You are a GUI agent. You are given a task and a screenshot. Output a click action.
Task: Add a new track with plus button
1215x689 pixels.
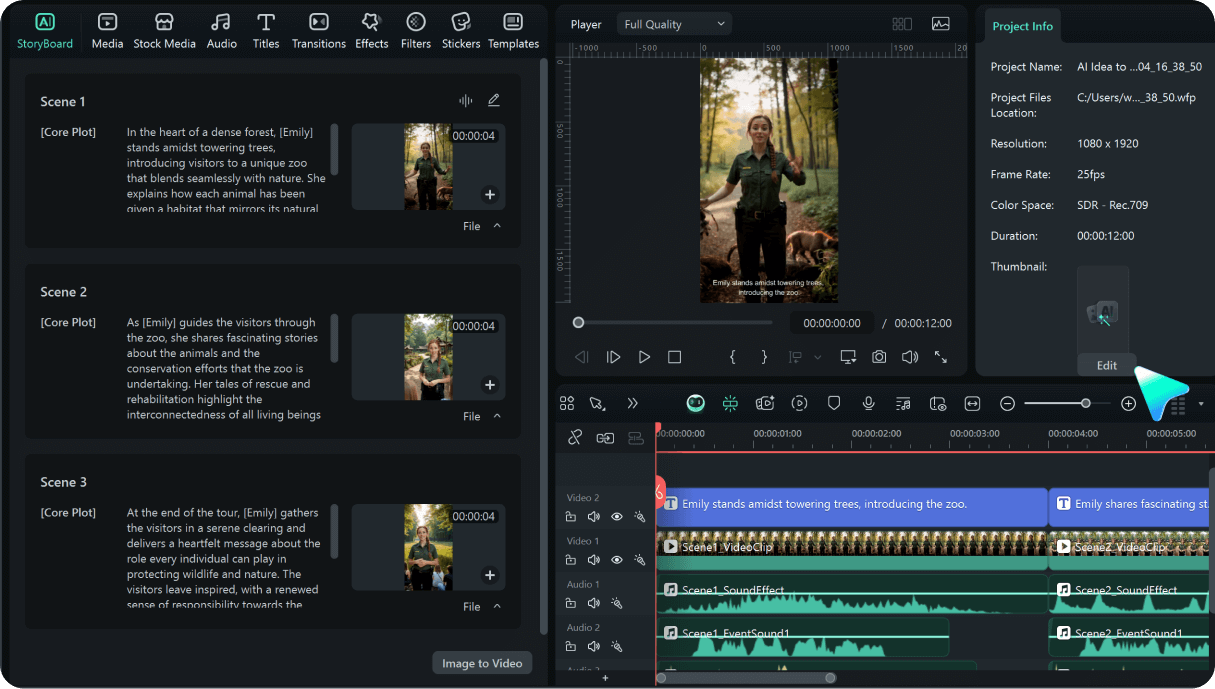605,678
